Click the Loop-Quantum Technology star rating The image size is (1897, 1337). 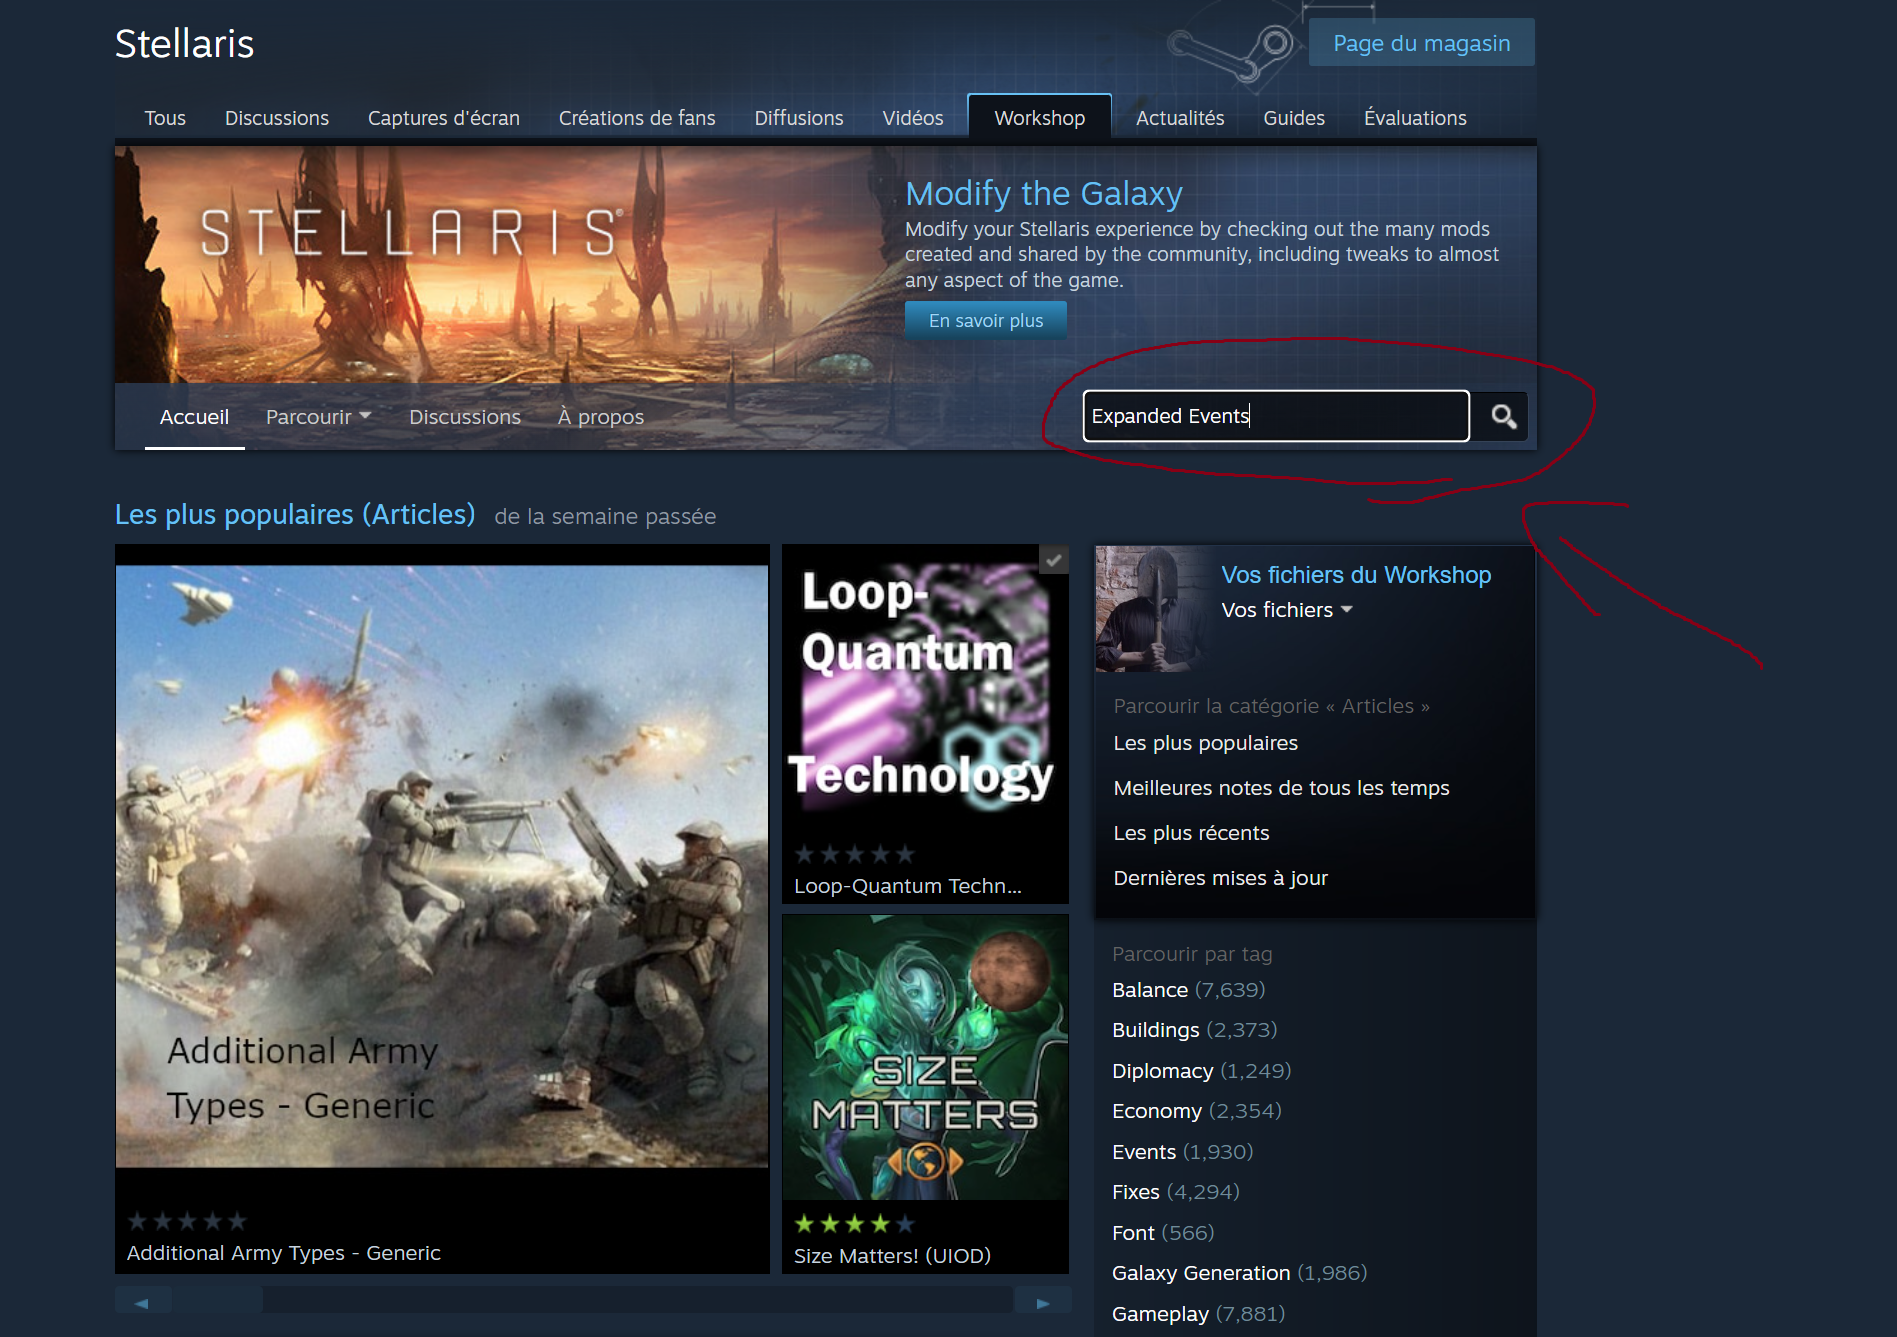tap(854, 854)
